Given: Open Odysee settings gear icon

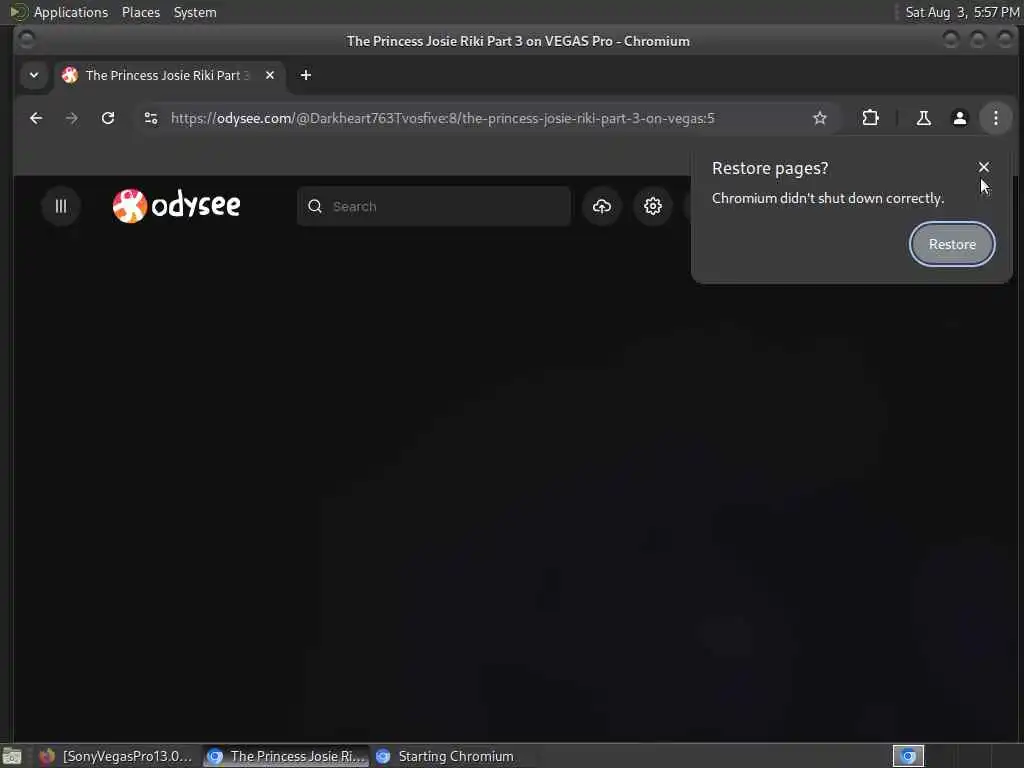Looking at the screenshot, I should pyautogui.click(x=652, y=206).
